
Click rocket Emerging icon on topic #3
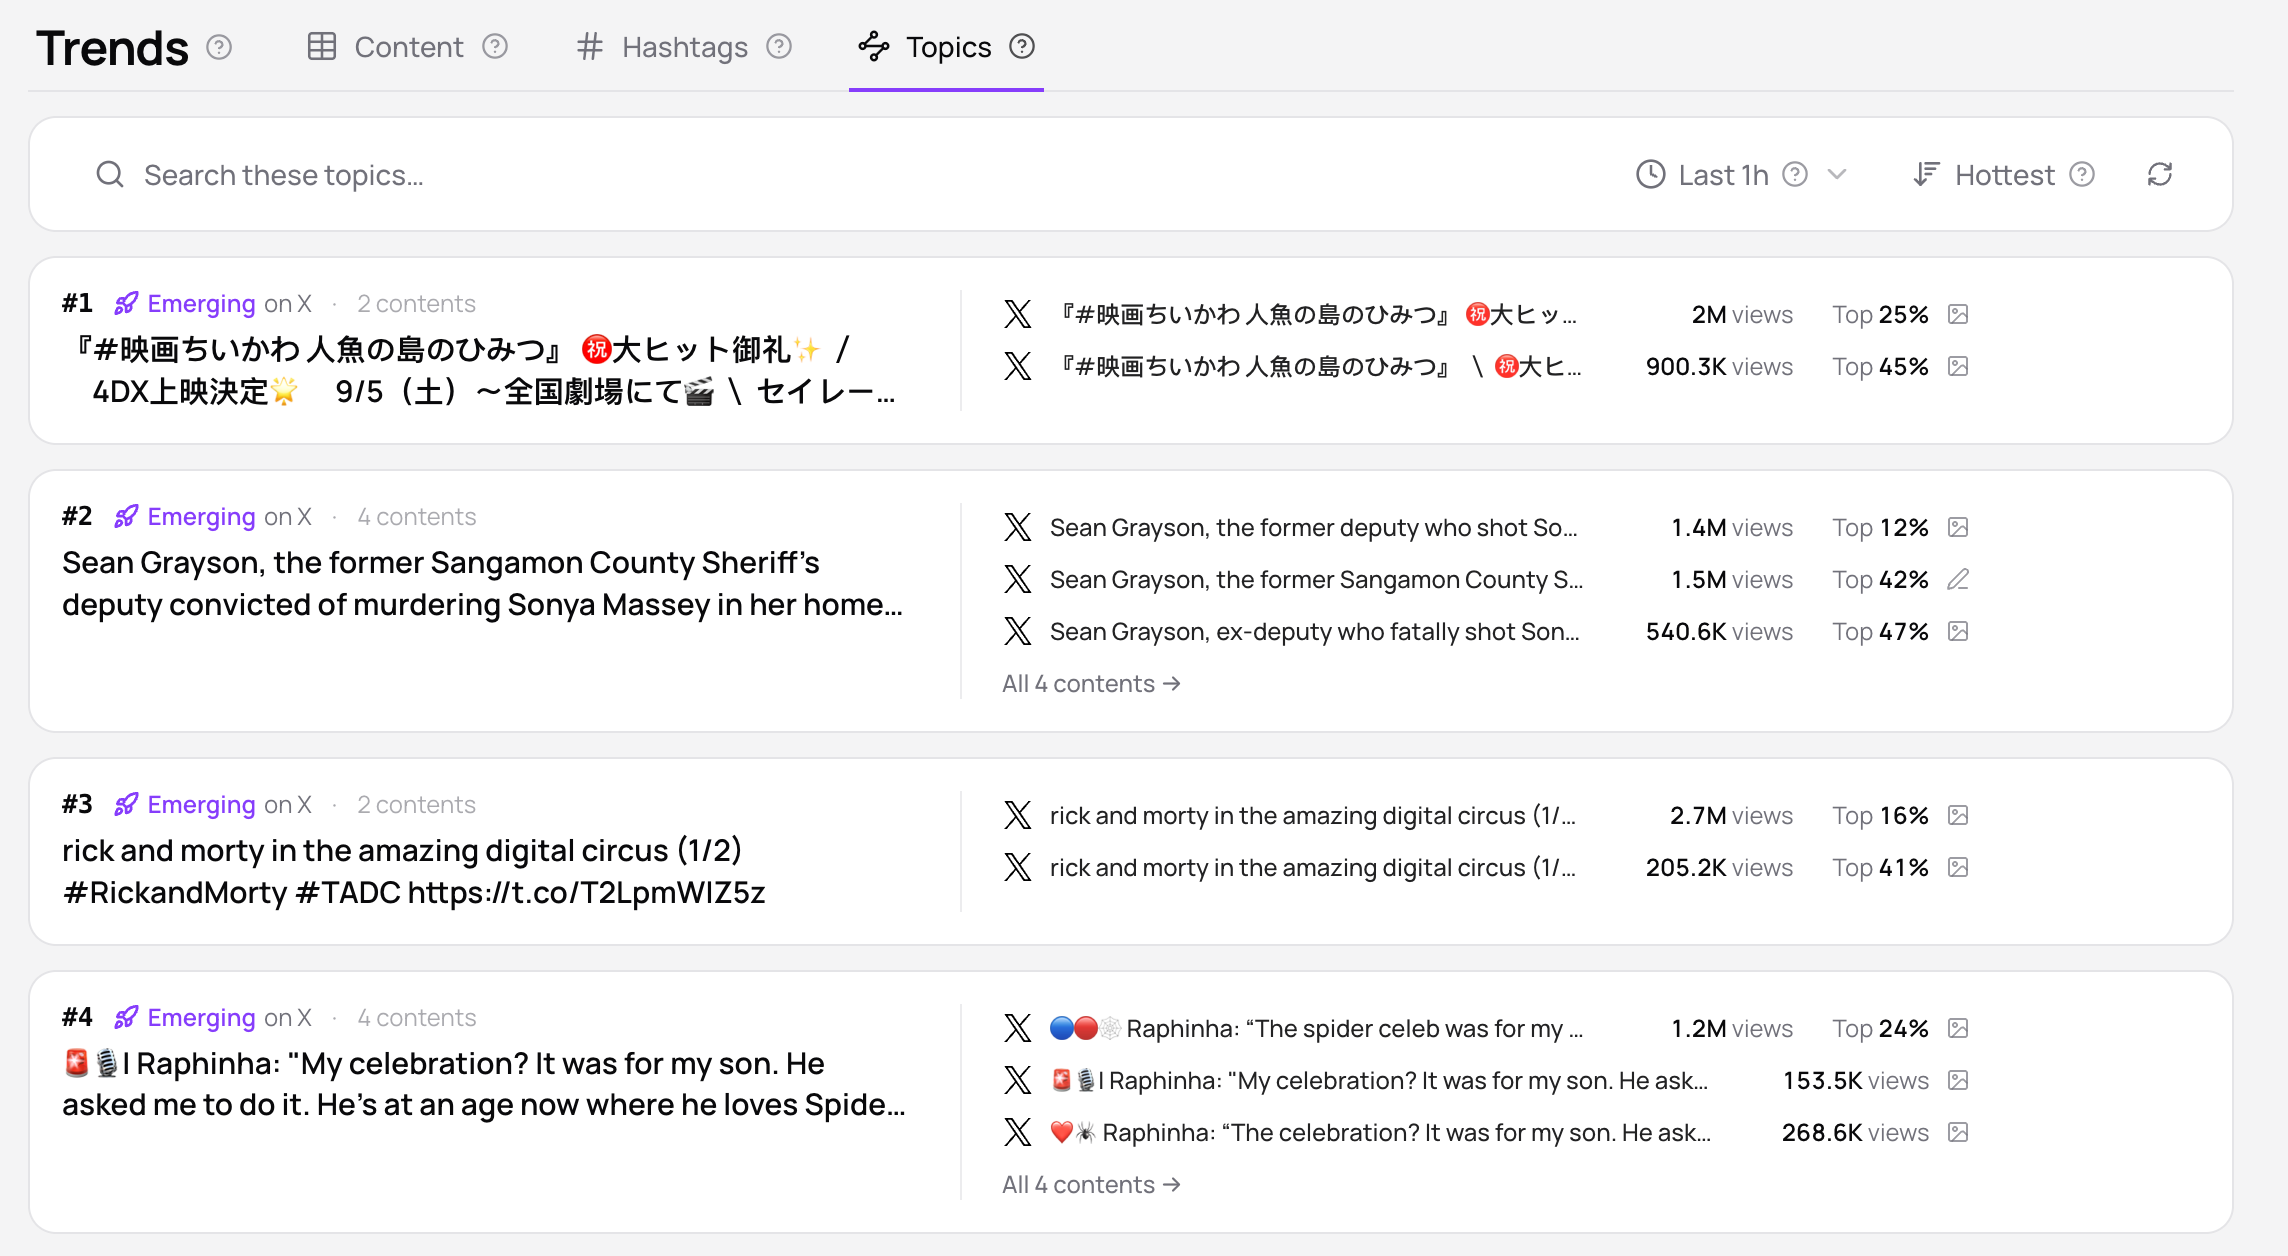pos(126,804)
